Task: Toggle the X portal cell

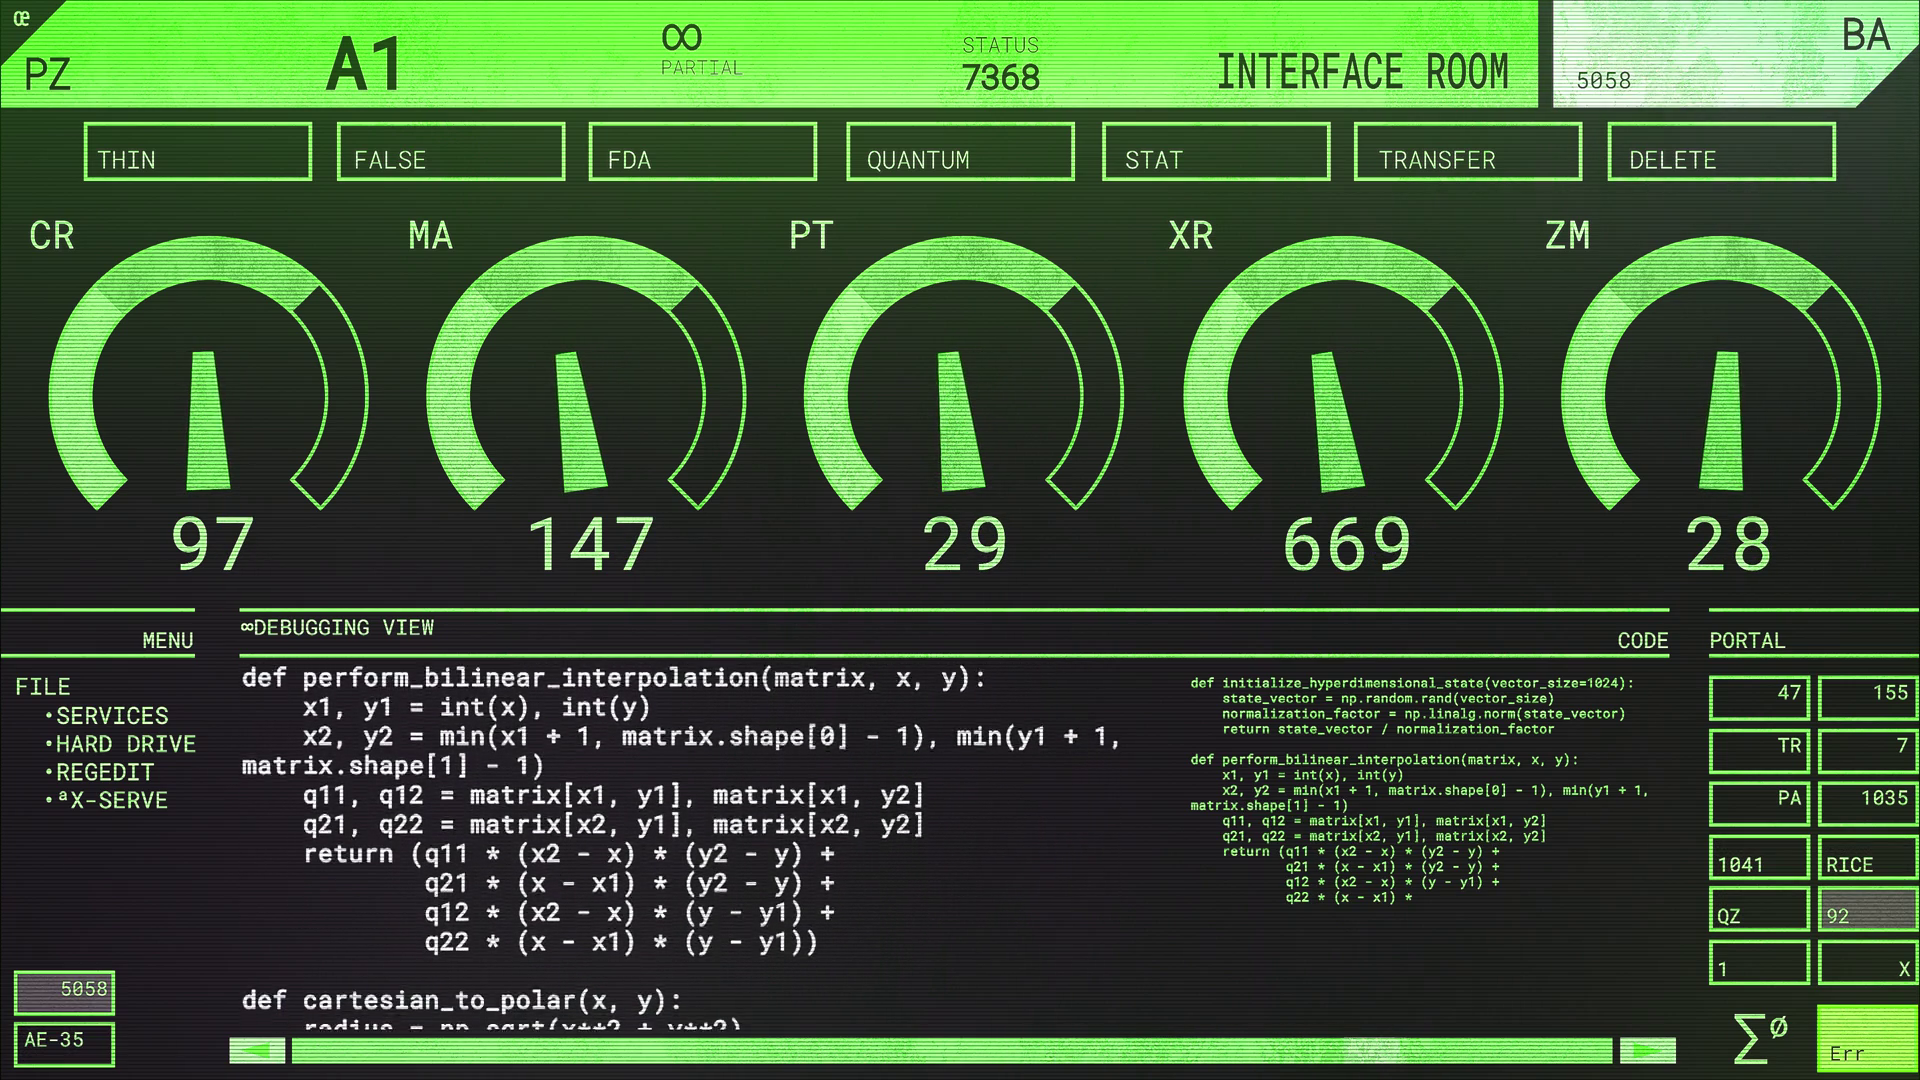Action: point(1866,964)
